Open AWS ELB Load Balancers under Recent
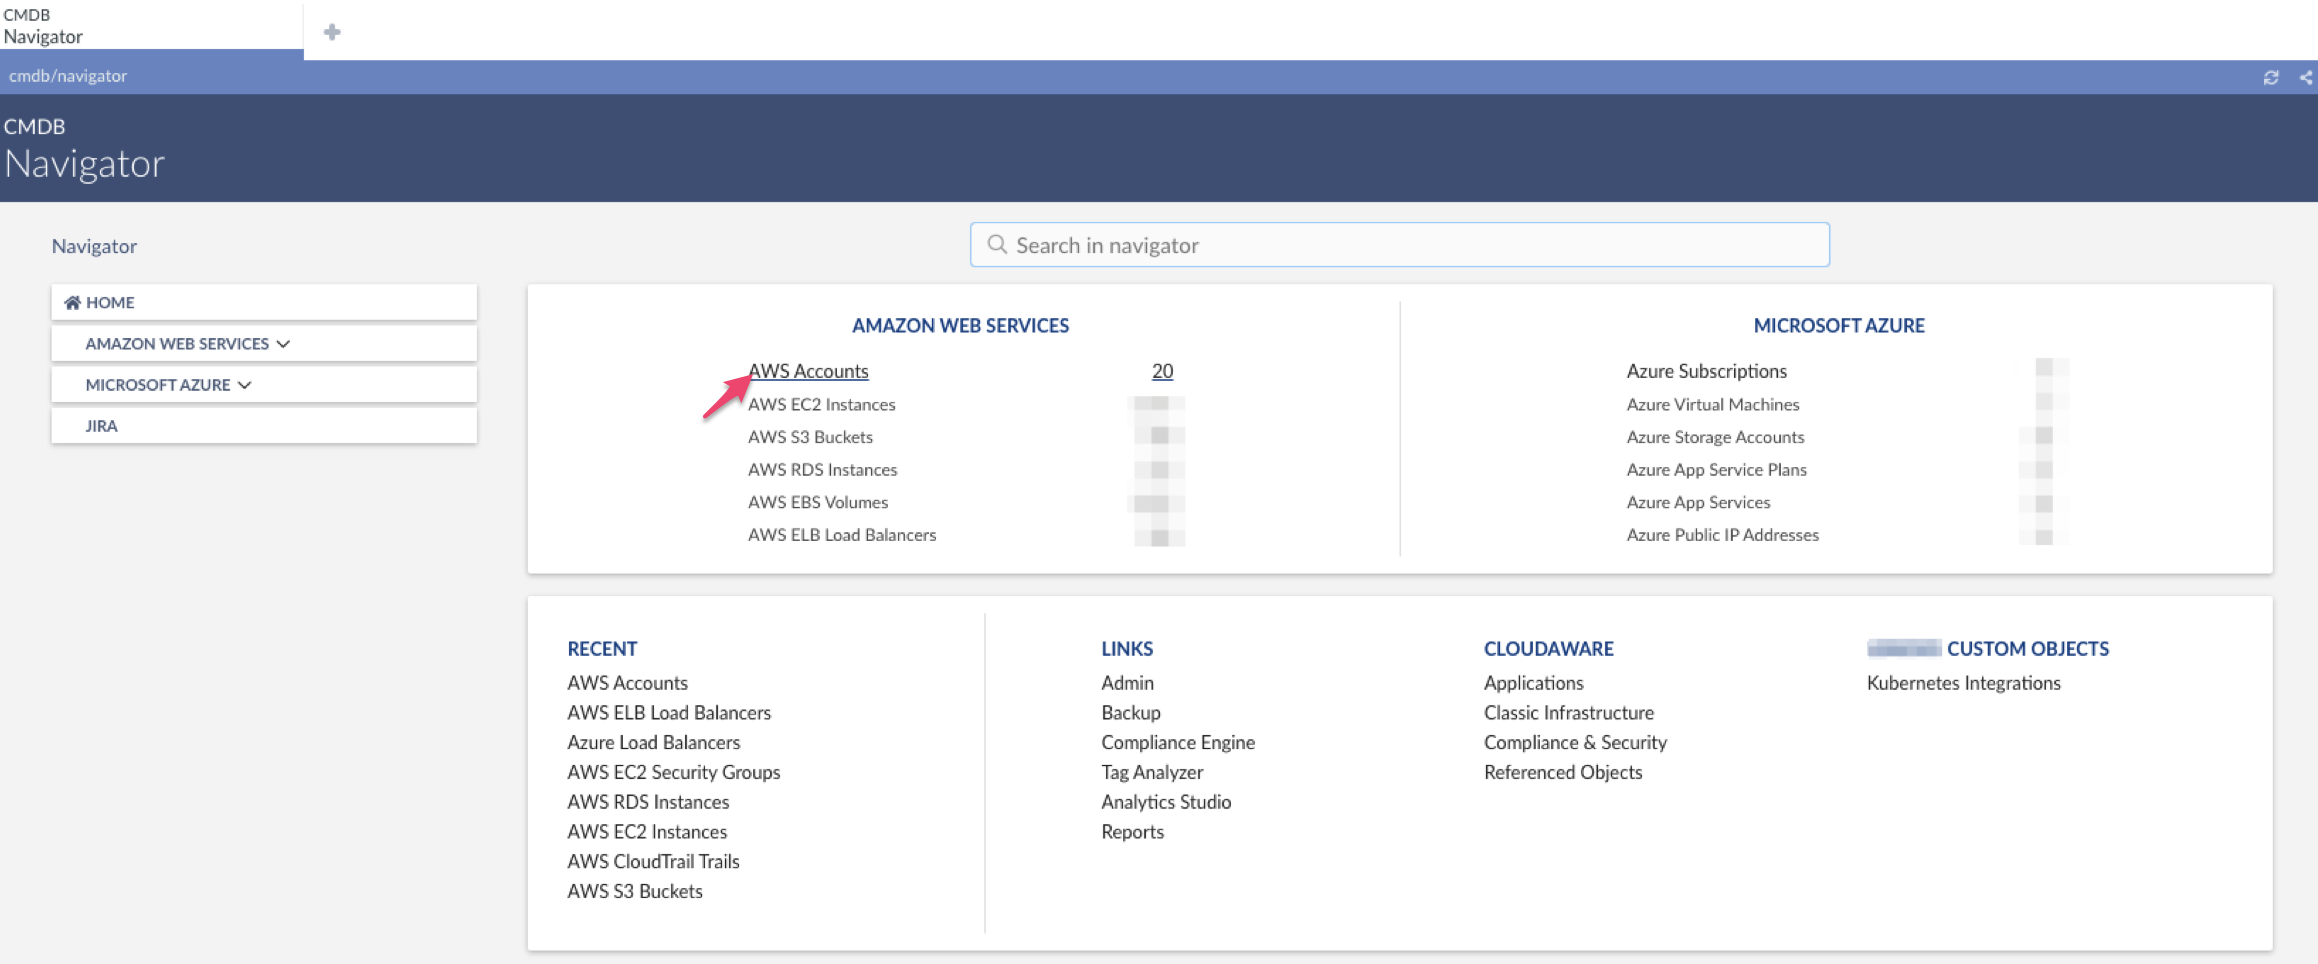This screenshot has width=2318, height=964. pos(669,713)
